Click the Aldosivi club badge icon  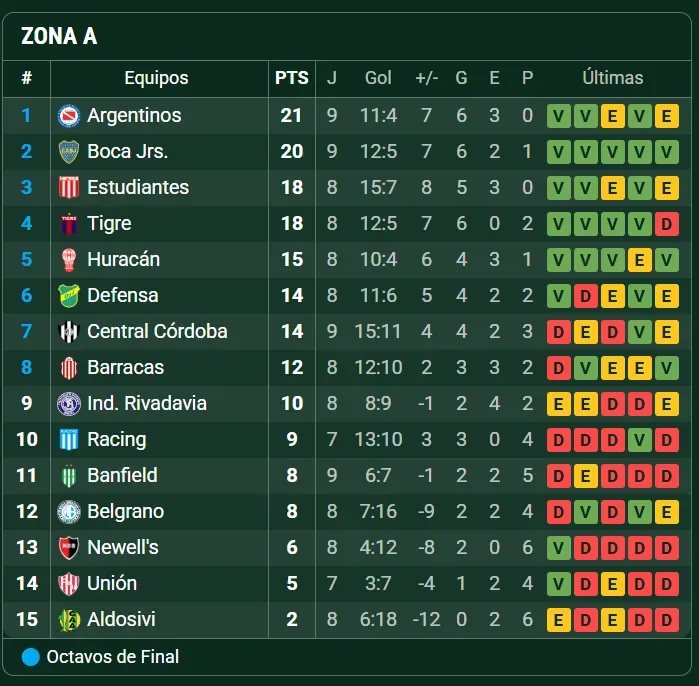point(68,620)
